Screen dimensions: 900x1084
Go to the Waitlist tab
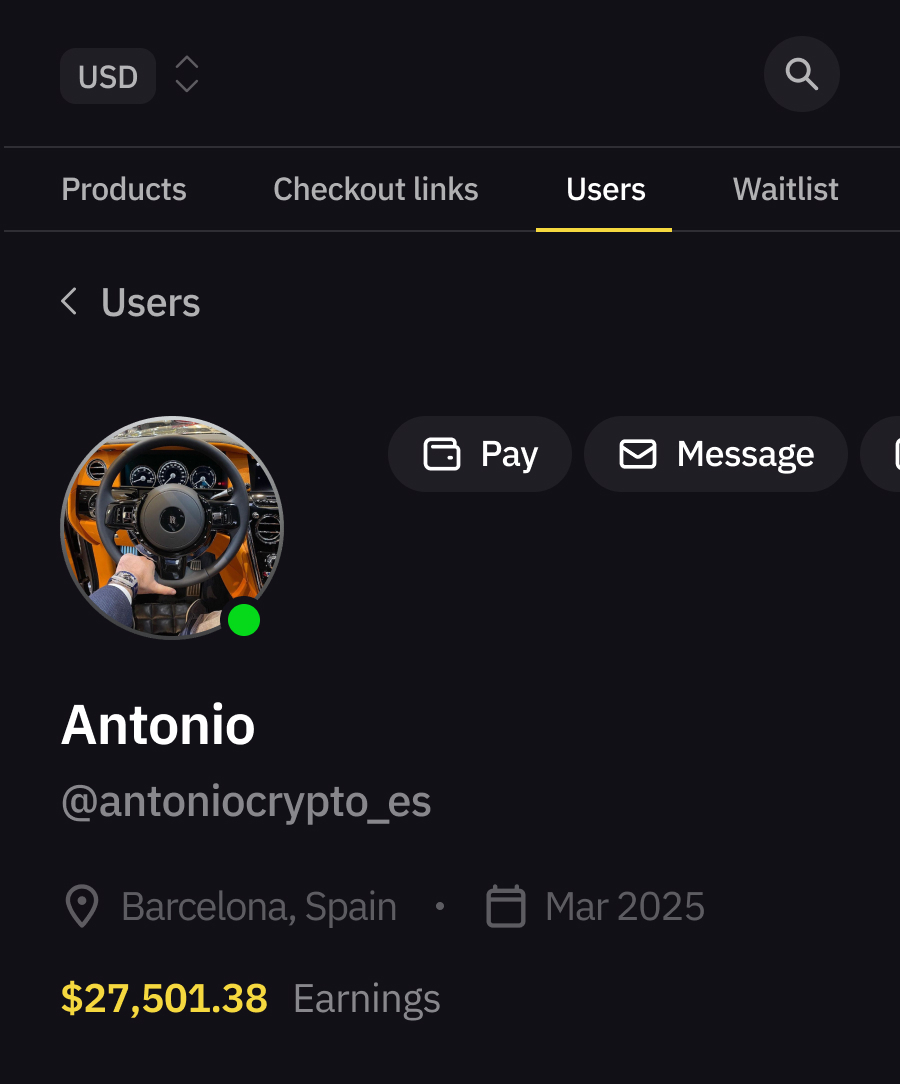[785, 189]
